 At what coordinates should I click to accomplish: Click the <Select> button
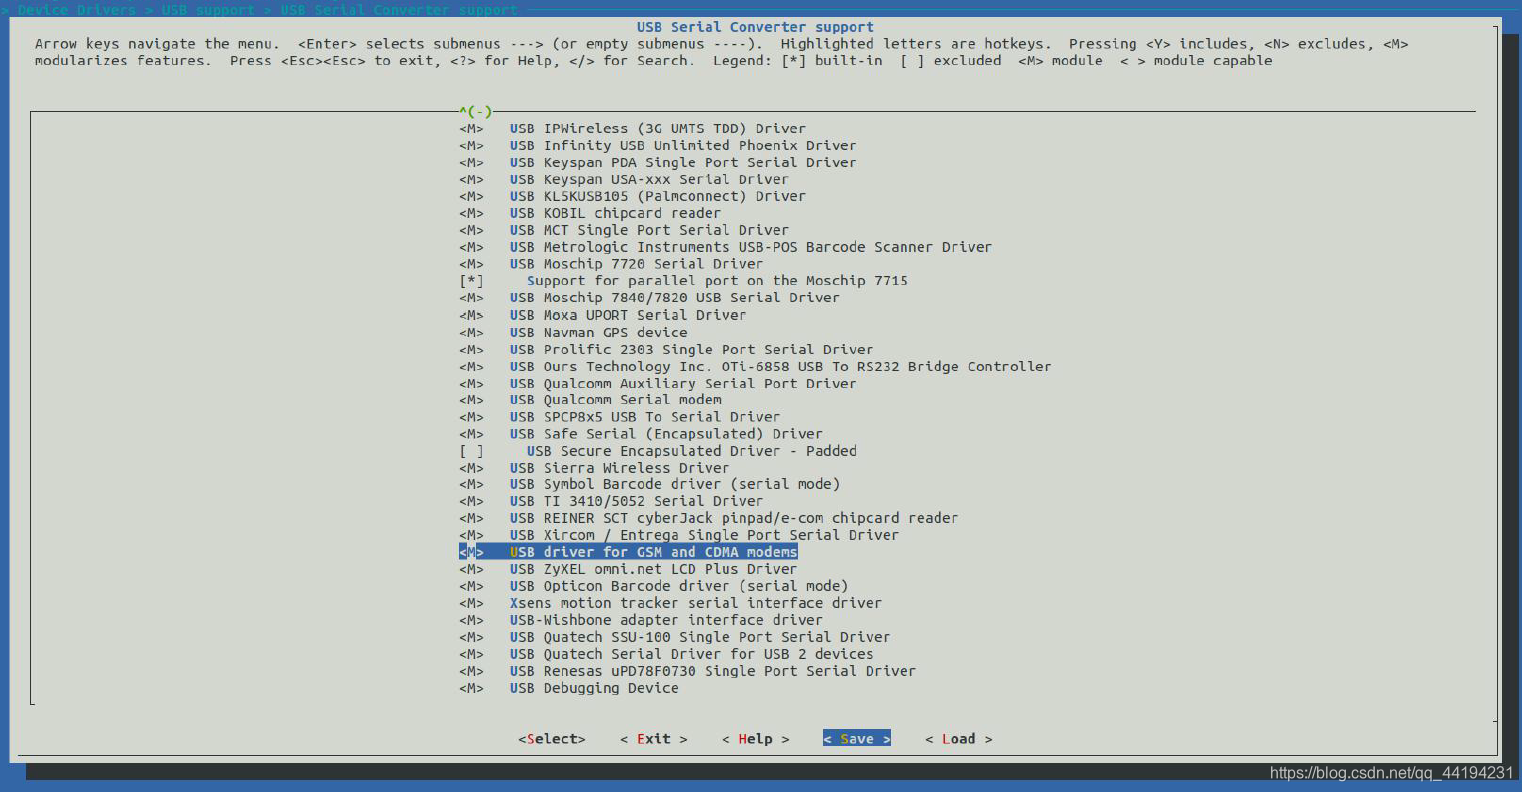point(551,739)
